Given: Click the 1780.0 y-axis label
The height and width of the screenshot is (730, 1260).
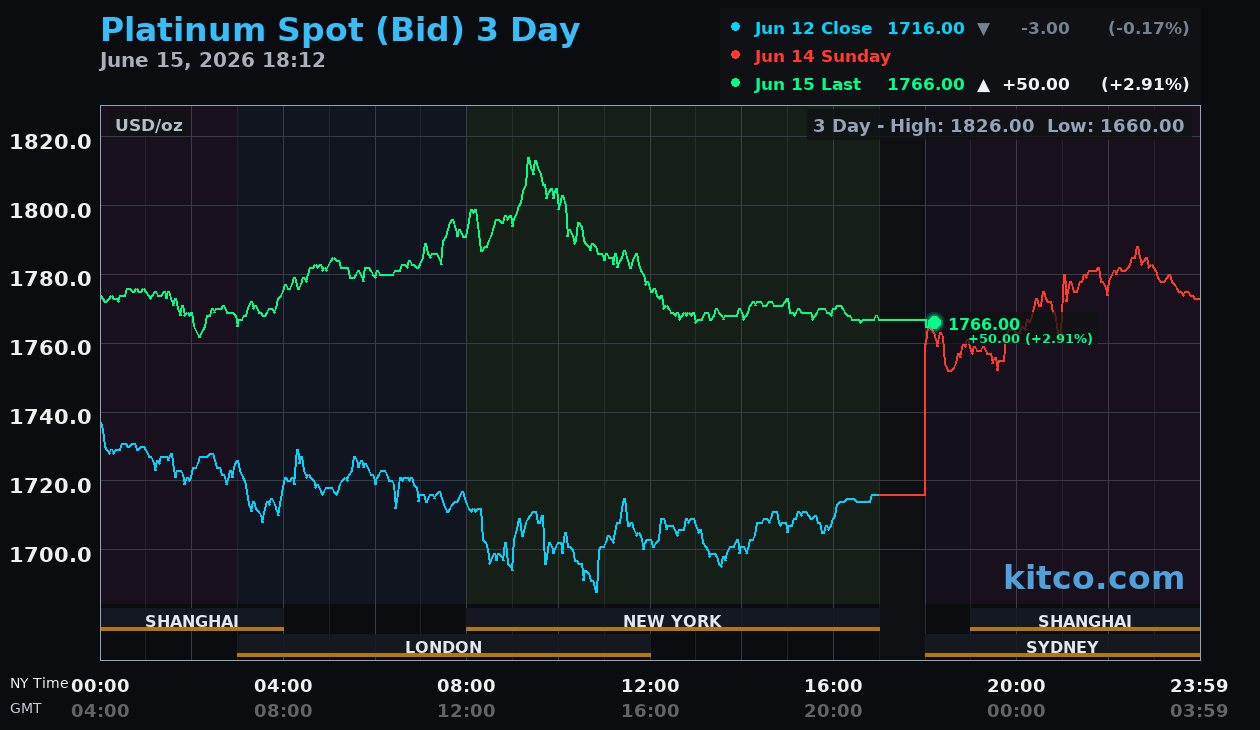Looking at the screenshot, I should click(50, 278).
